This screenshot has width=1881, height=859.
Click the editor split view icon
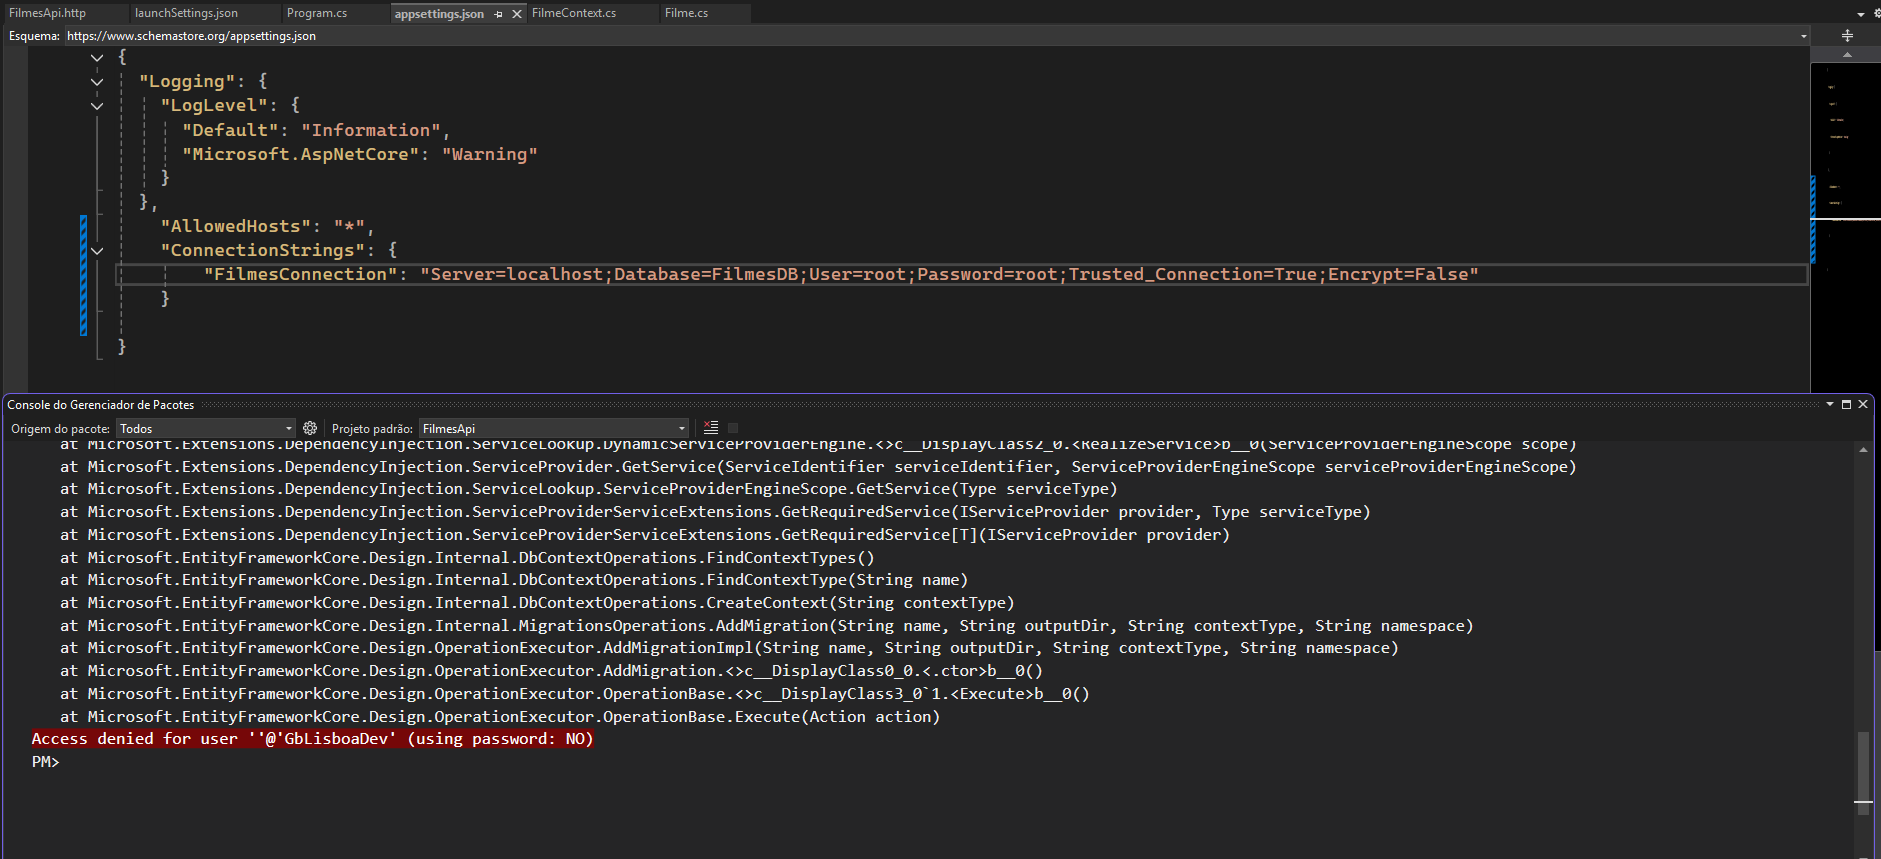(x=1847, y=35)
